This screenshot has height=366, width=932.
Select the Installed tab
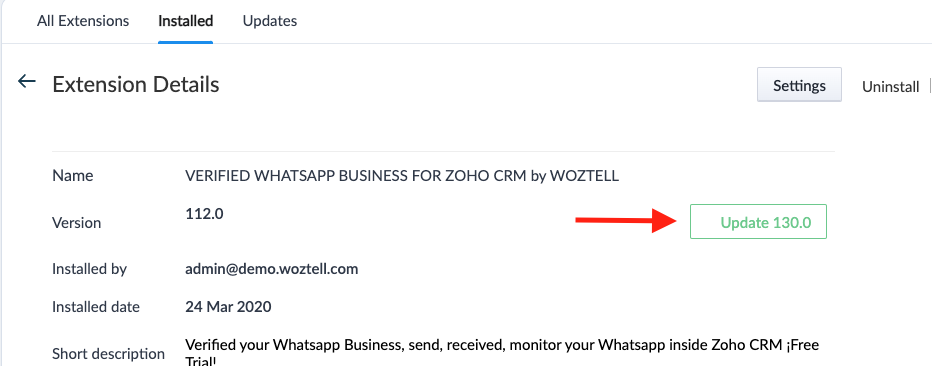(x=185, y=21)
